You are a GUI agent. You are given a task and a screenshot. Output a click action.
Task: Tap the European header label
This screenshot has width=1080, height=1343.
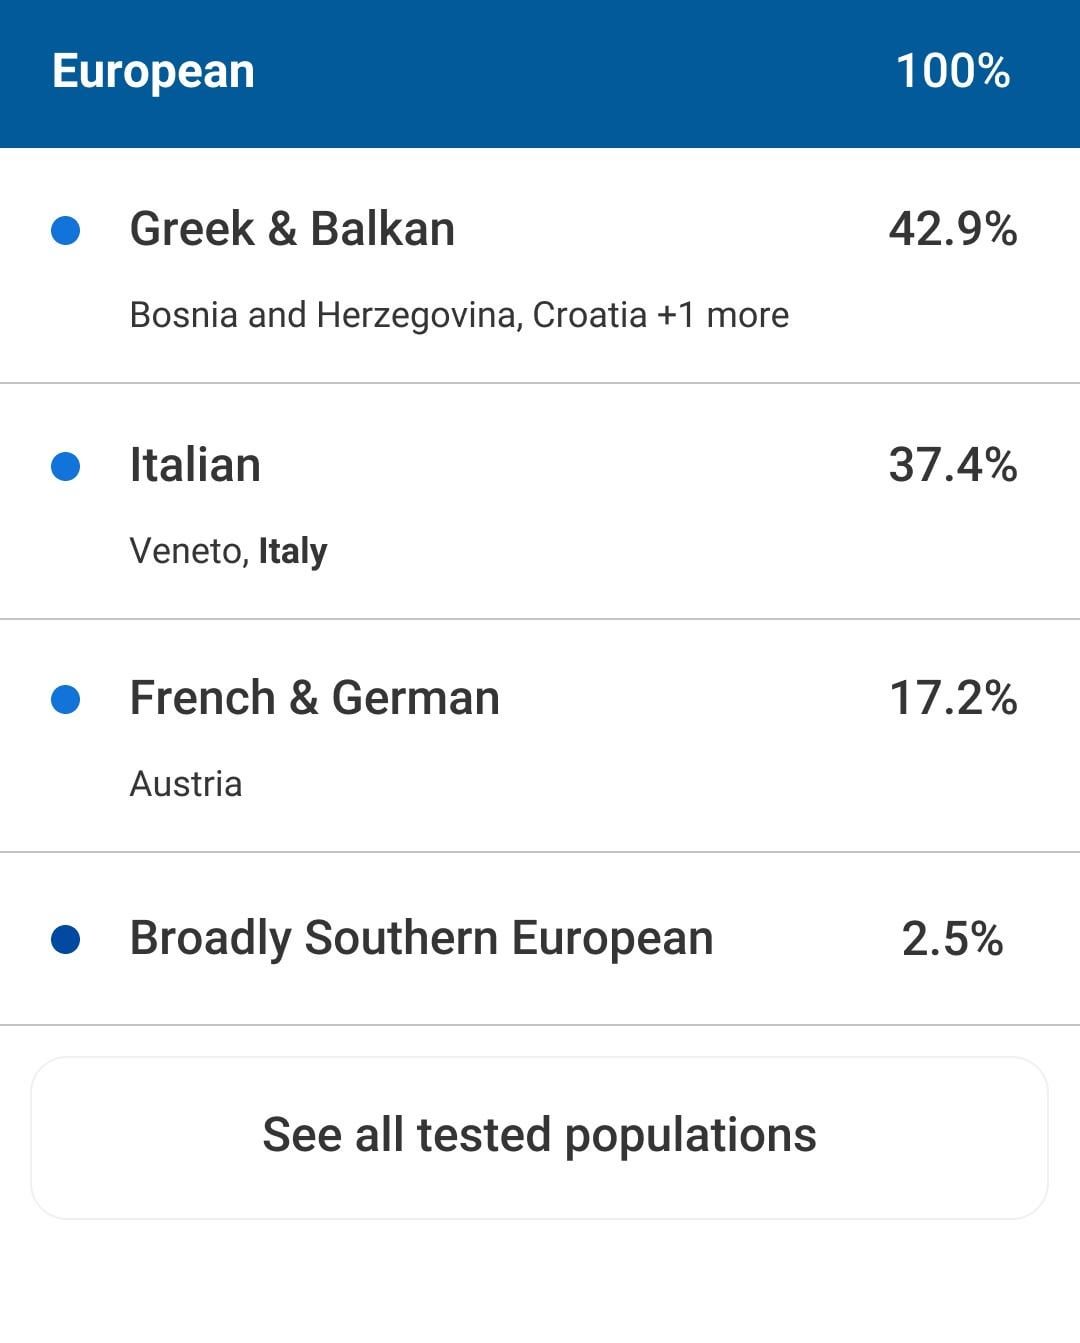pos(153,71)
